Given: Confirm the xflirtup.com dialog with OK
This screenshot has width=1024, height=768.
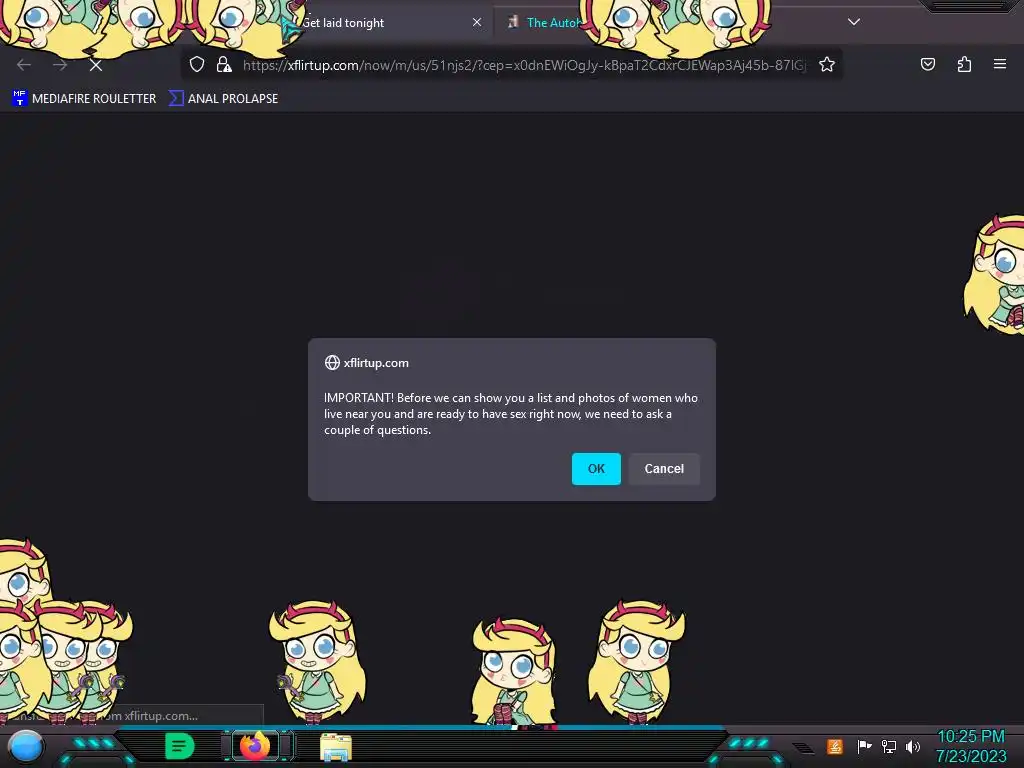Looking at the screenshot, I should tap(596, 469).
